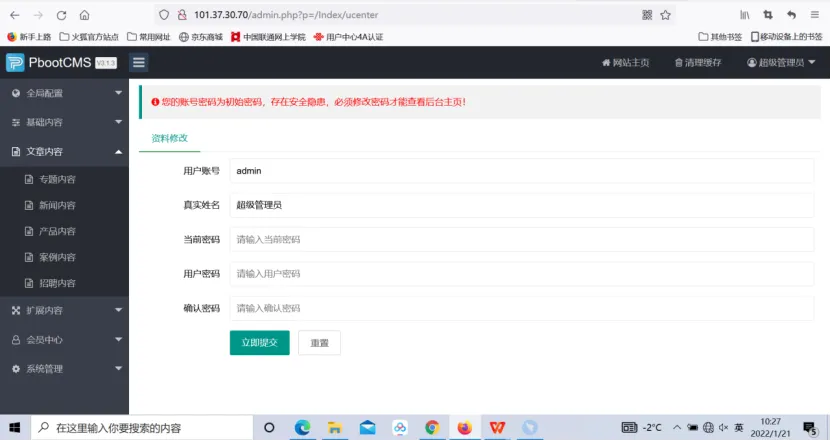831x441 pixels.
Task: Toggle the sidebar hamburger menu button
Action: (x=139, y=63)
